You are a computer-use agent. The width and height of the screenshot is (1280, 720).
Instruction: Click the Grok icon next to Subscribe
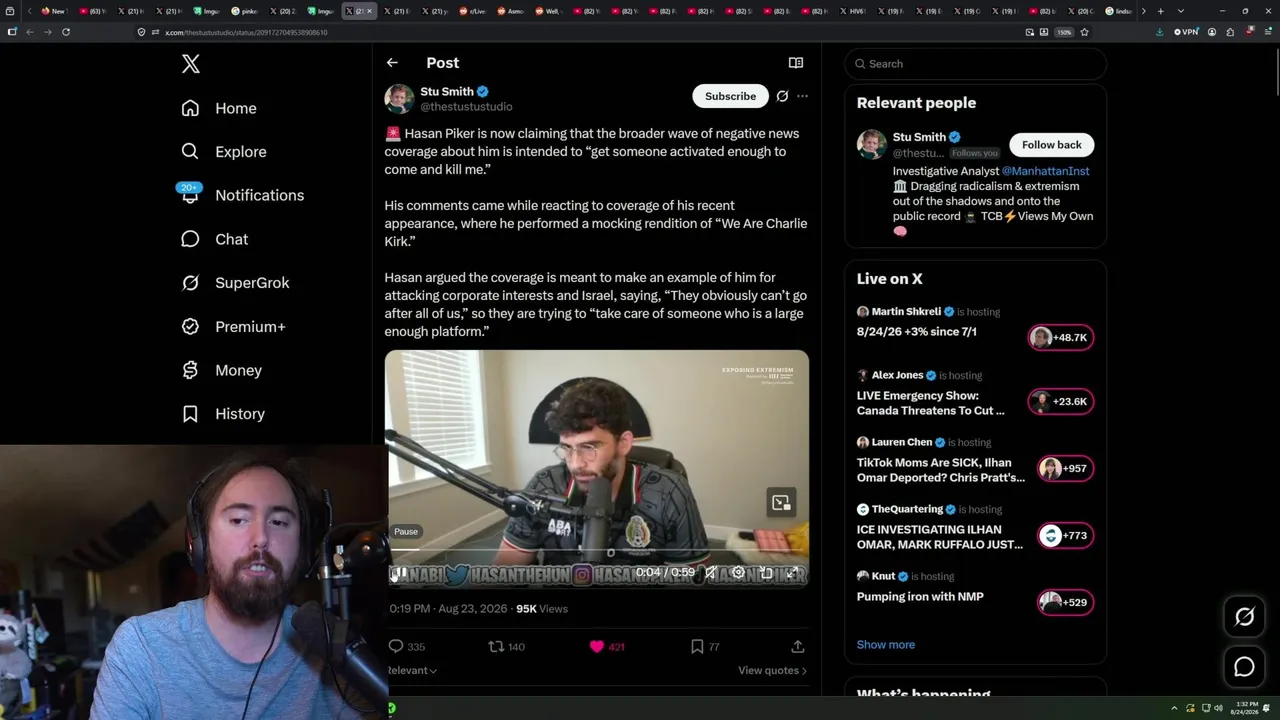pyautogui.click(x=782, y=96)
